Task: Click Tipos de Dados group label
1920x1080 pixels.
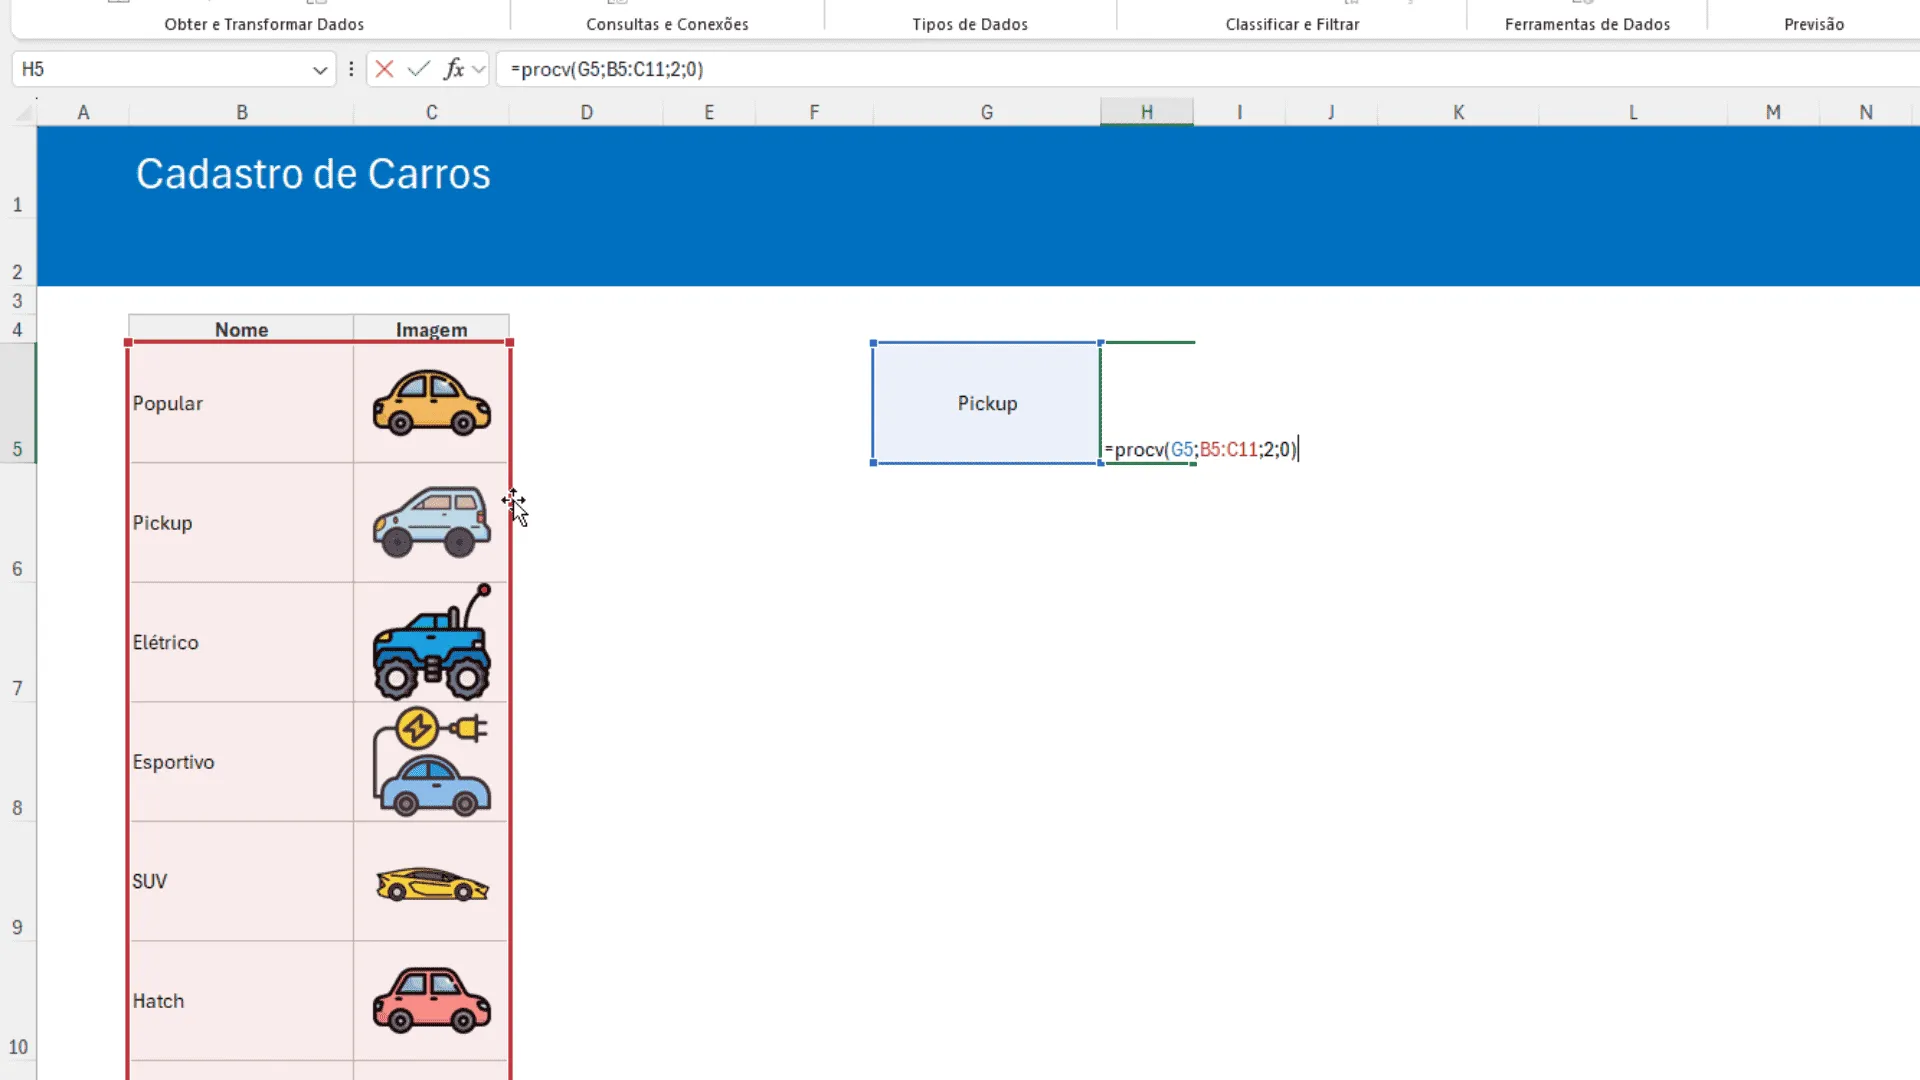Action: 970,24
